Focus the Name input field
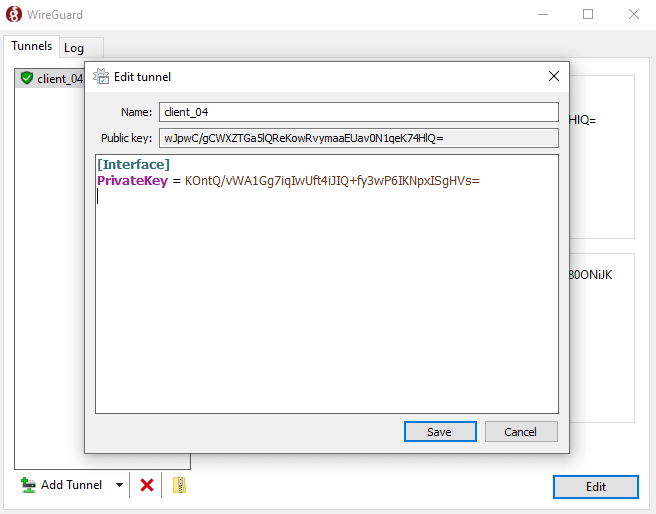This screenshot has width=656, height=514. coord(358,112)
